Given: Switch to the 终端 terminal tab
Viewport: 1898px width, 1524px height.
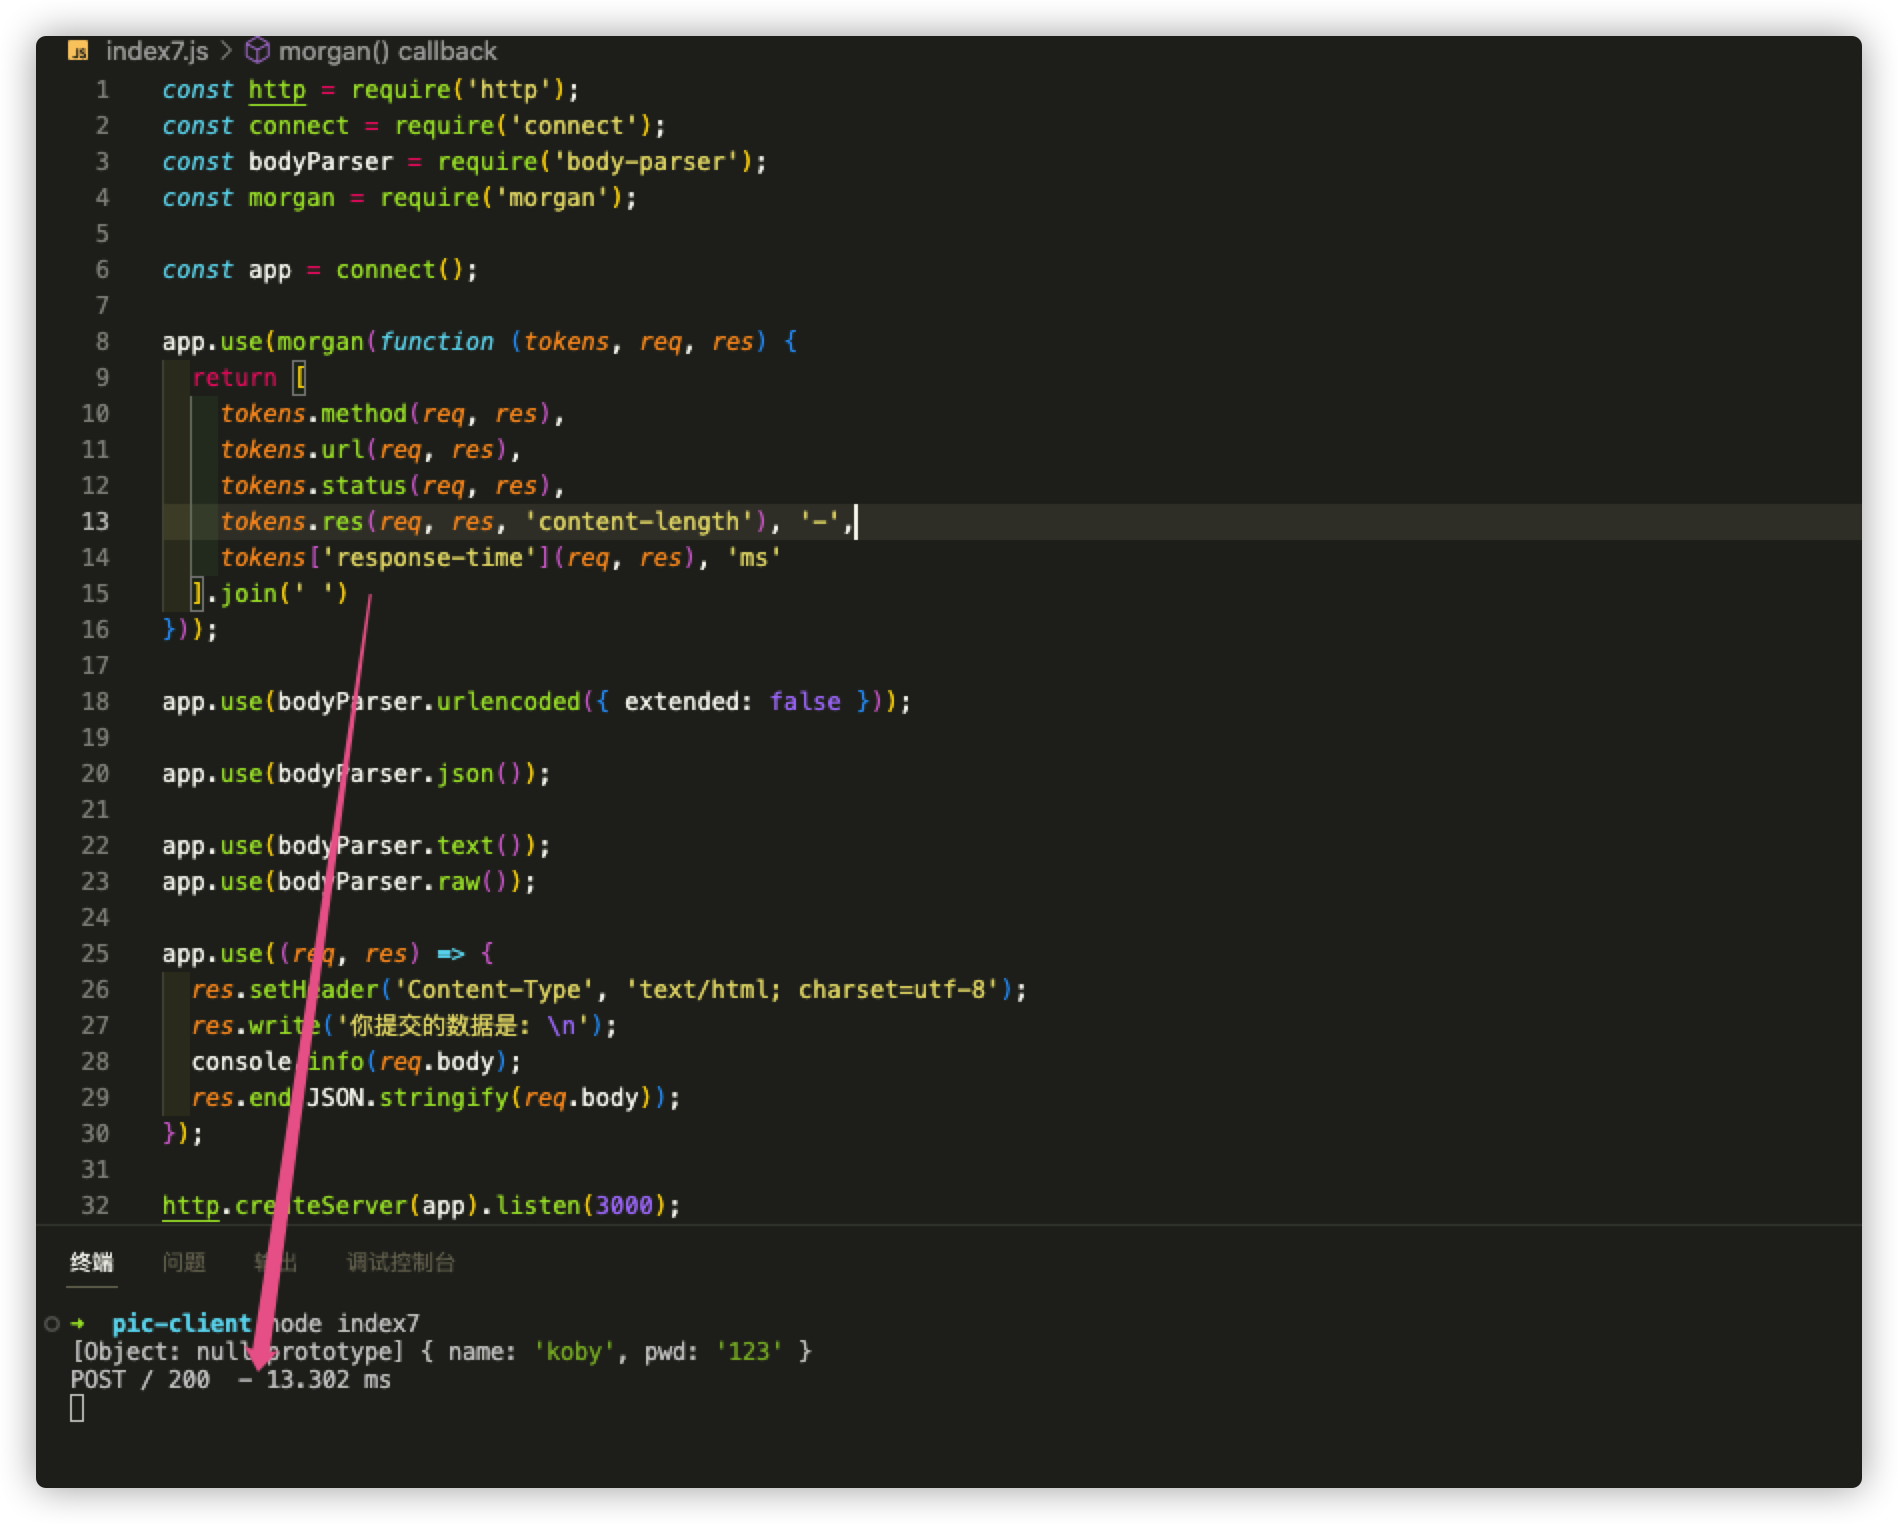Looking at the screenshot, I should point(92,1262).
